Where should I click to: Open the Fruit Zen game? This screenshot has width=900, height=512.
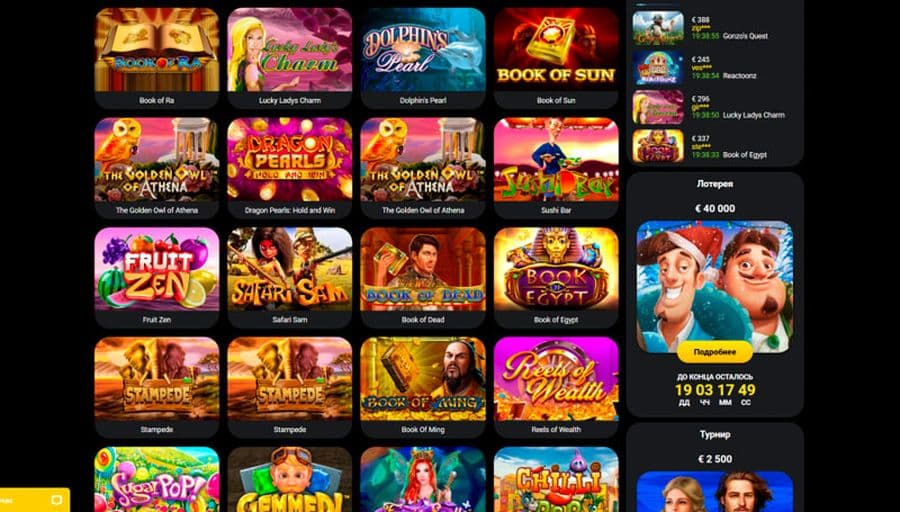click(x=157, y=278)
